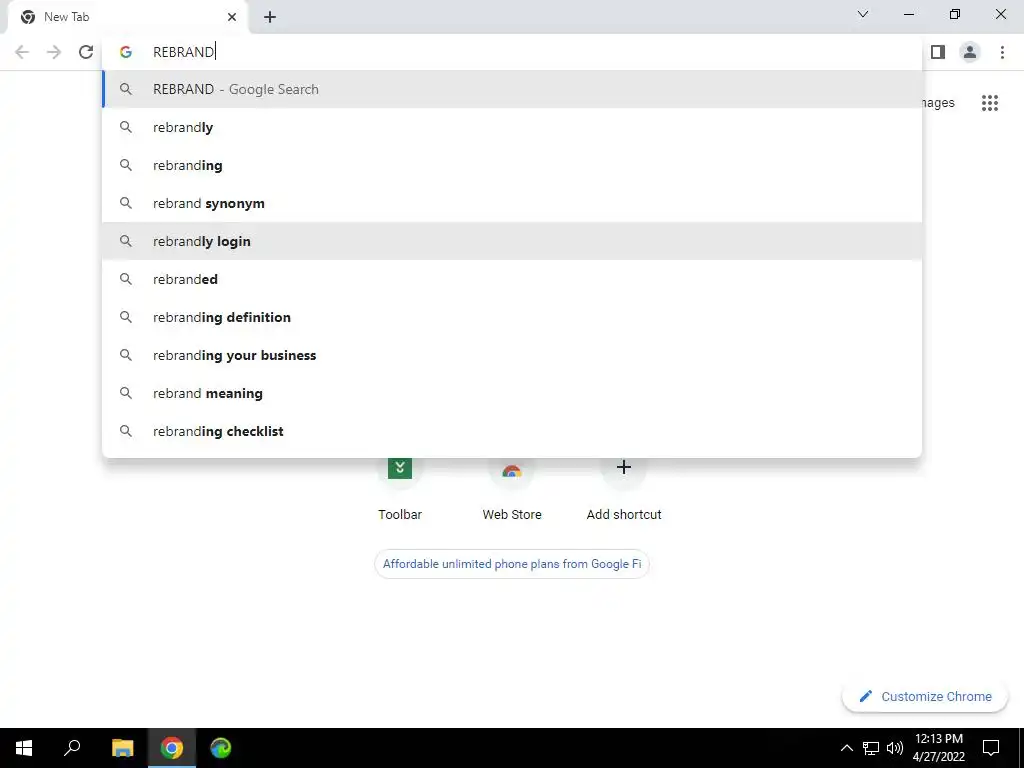Click into the address bar containing REBRAND
The height and width of the screenshot is (768, 1024).
[512, 52]
